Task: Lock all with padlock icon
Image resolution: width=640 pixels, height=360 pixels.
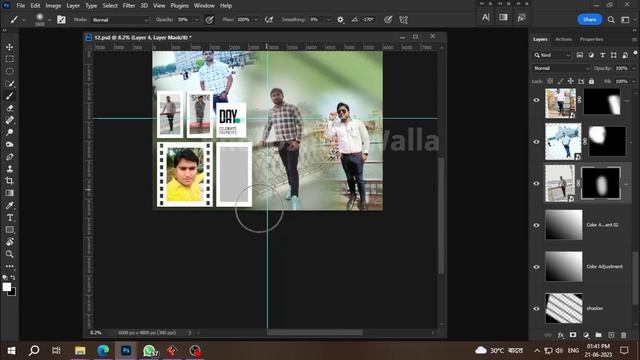Action: point(591,81)
